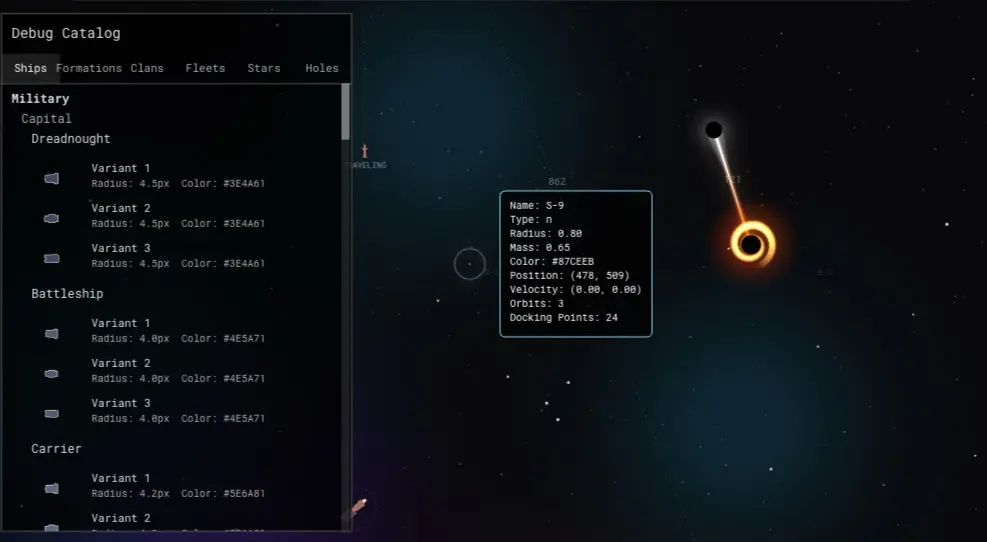987x542 pixels.
Task: Open the Fleets tab
Action: coord(205,68)
